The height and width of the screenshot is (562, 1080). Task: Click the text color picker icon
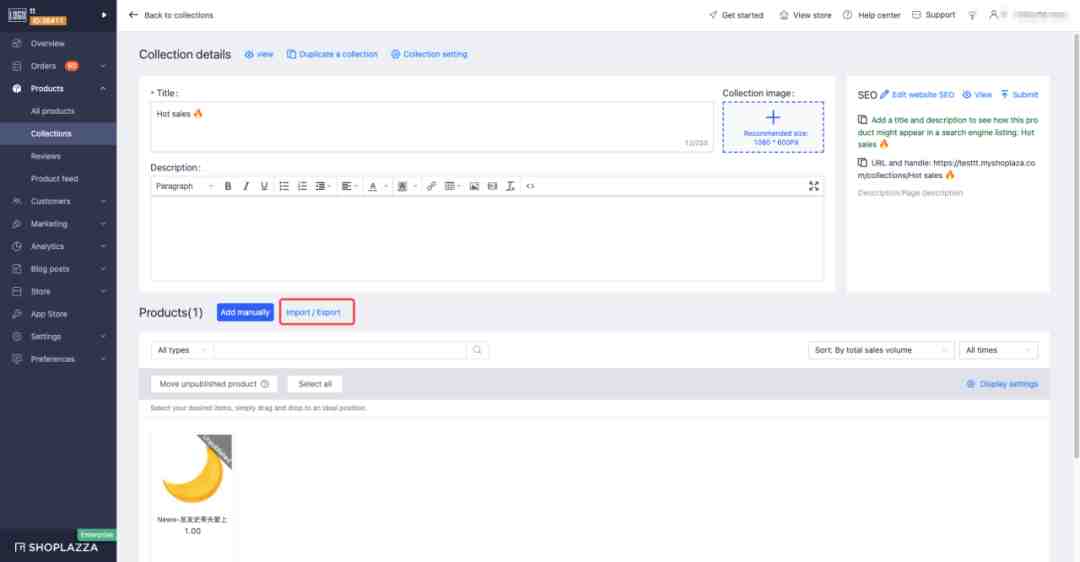(x=373, y=186)
